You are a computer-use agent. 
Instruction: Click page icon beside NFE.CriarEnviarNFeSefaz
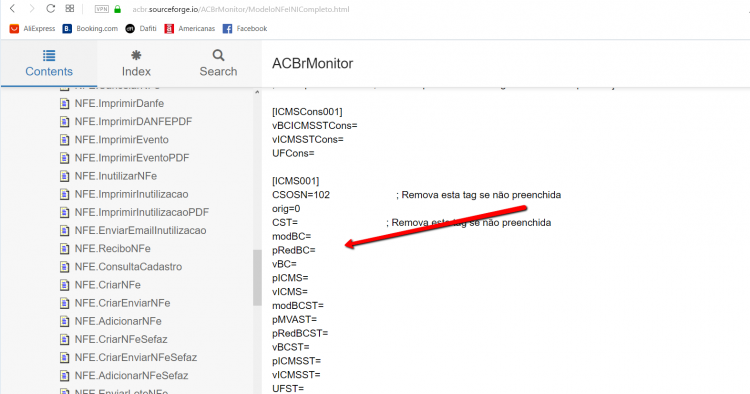(65, 358)
